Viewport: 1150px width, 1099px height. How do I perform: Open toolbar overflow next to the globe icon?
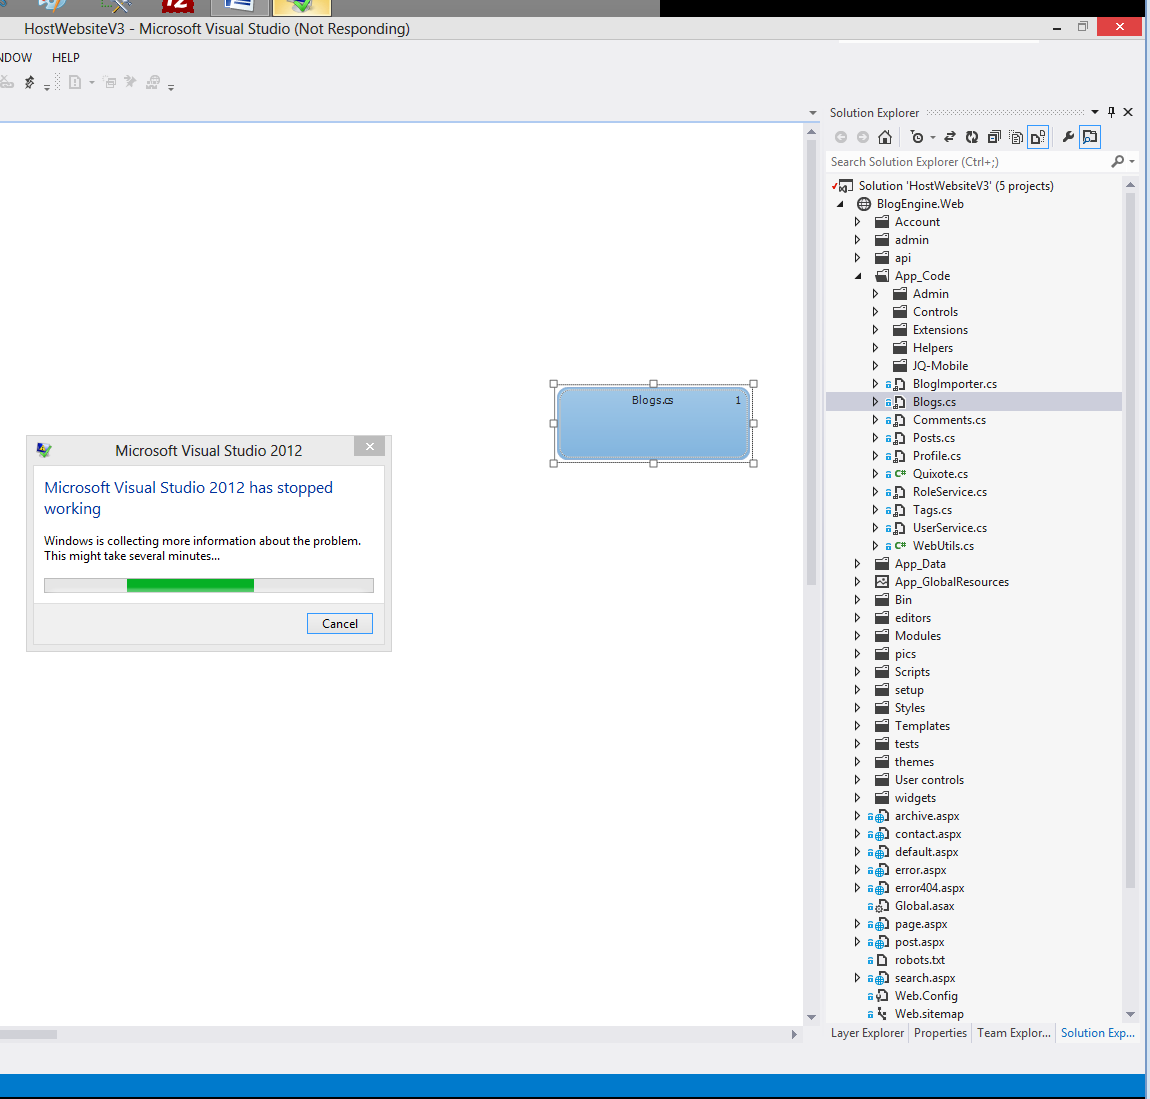(x=171, y=87)
